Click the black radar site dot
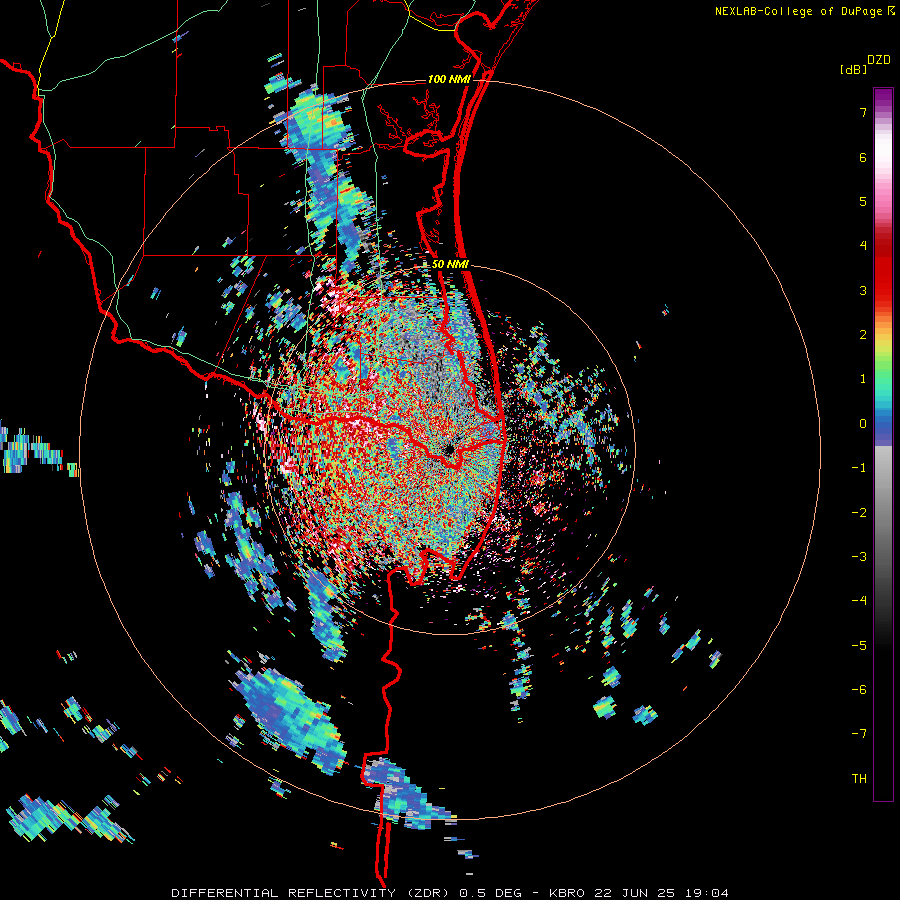This screenshot has width=900, height=900. (x=449, y=450)
